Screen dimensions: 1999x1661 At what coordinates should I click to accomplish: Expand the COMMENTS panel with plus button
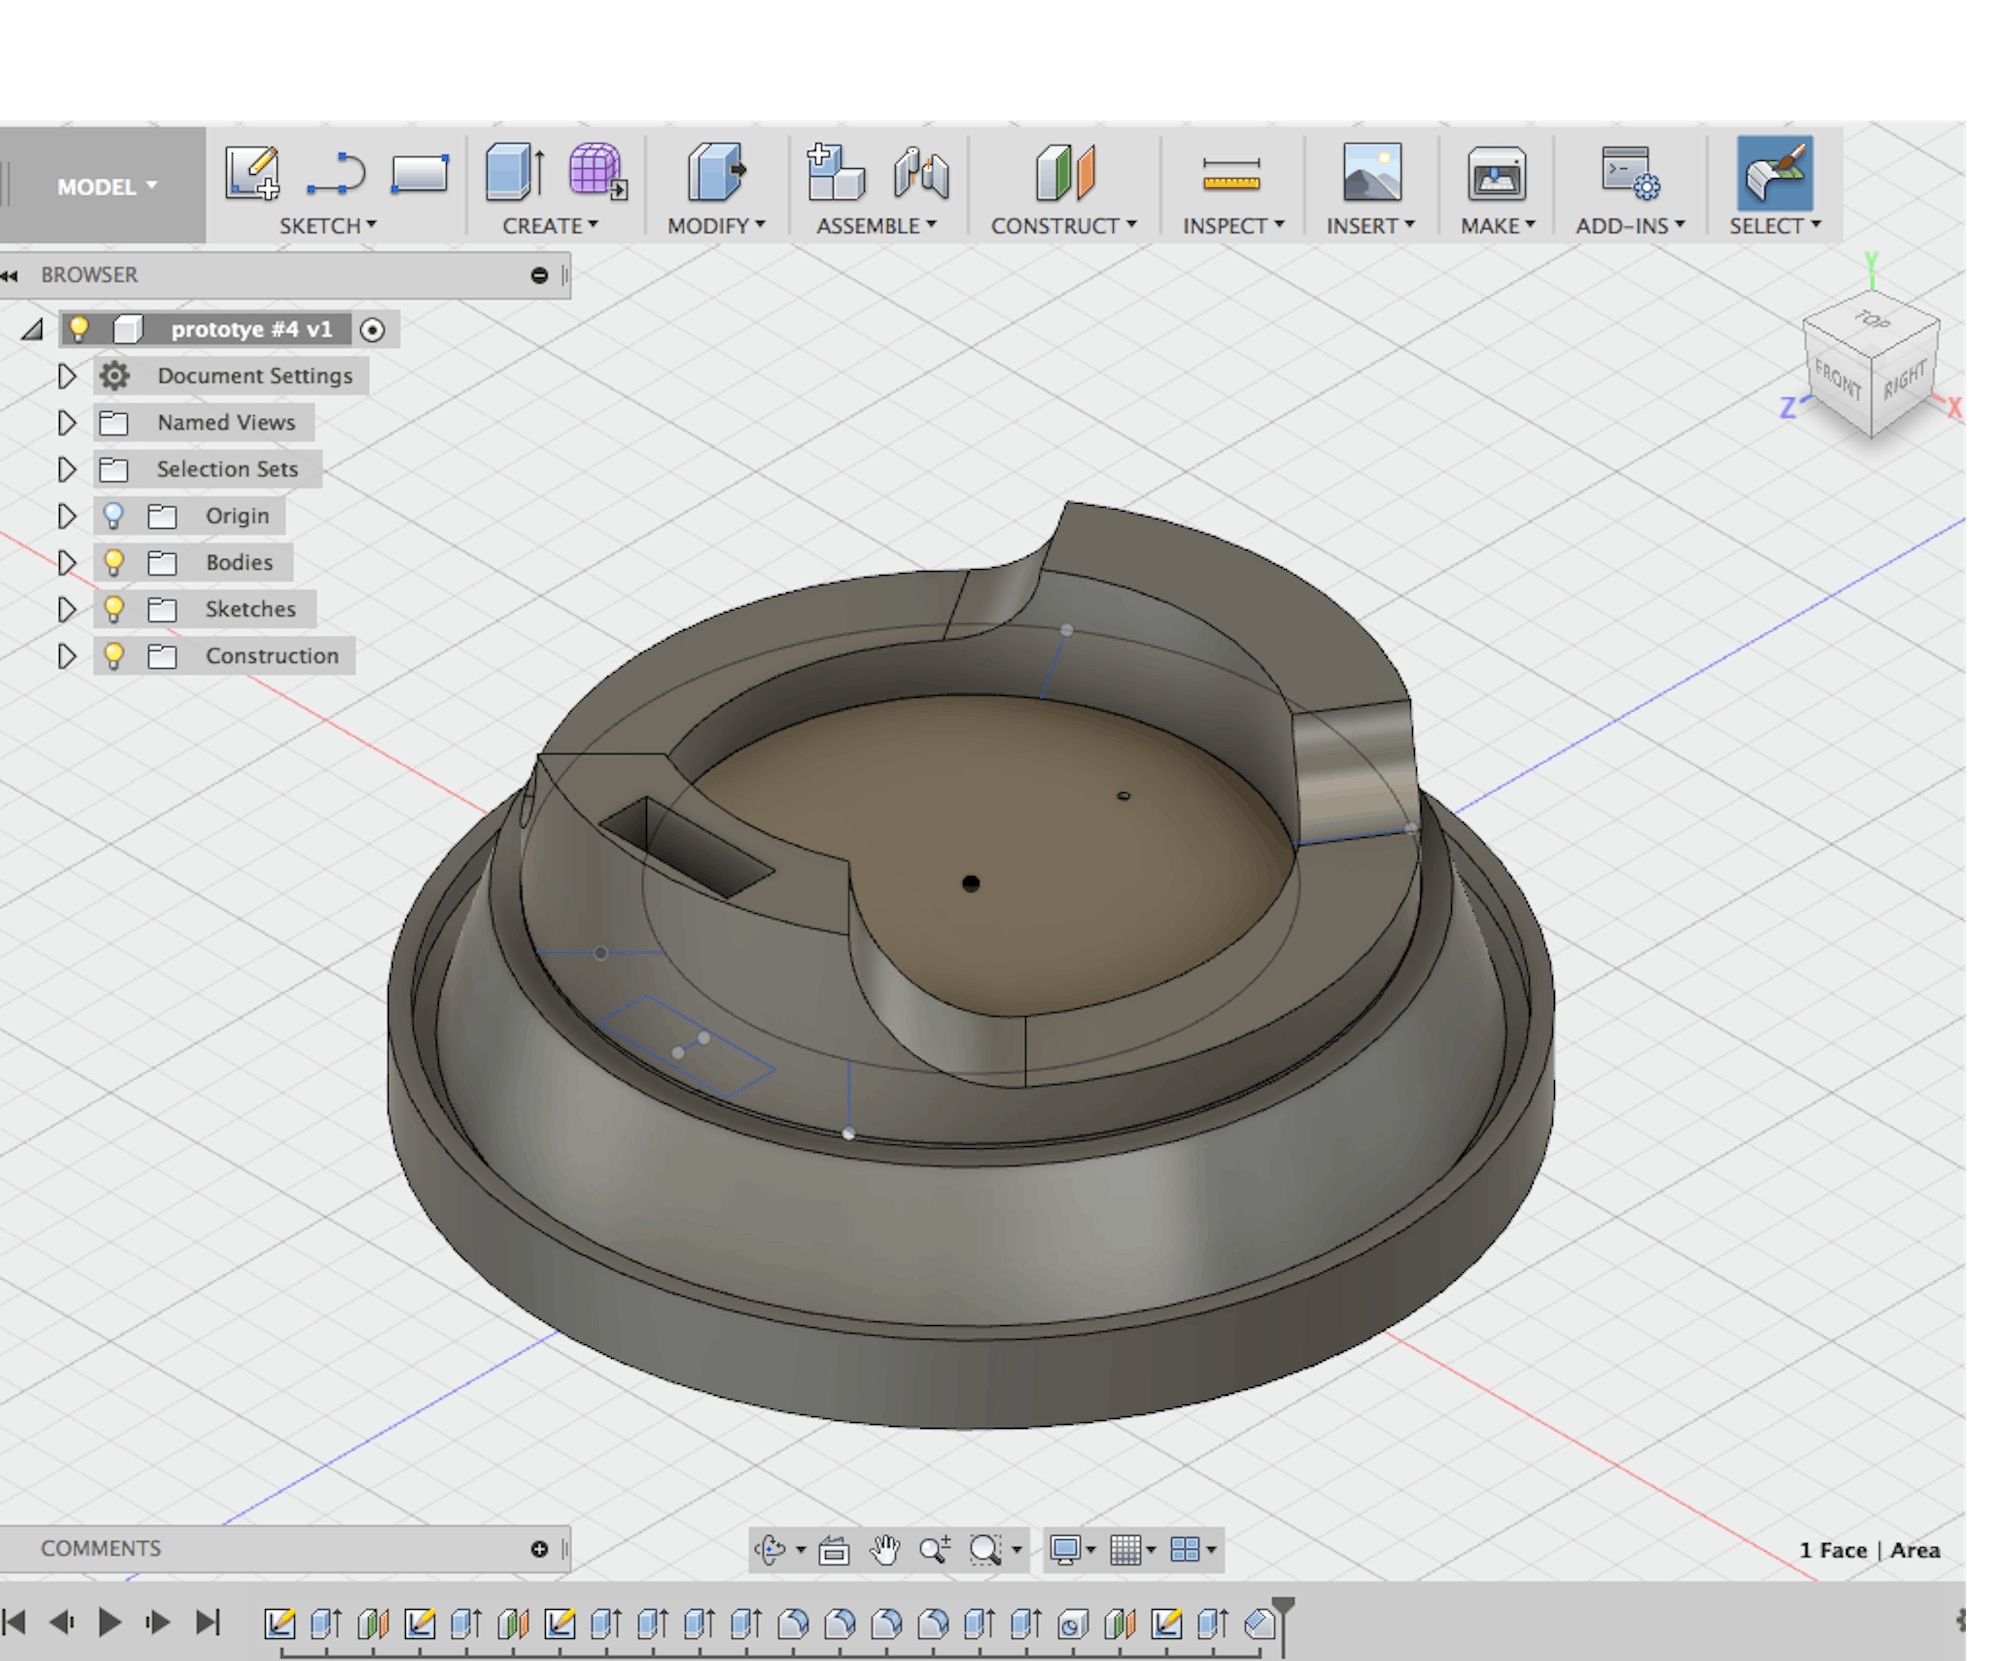pyautogui.click(x=540, y=1549)
